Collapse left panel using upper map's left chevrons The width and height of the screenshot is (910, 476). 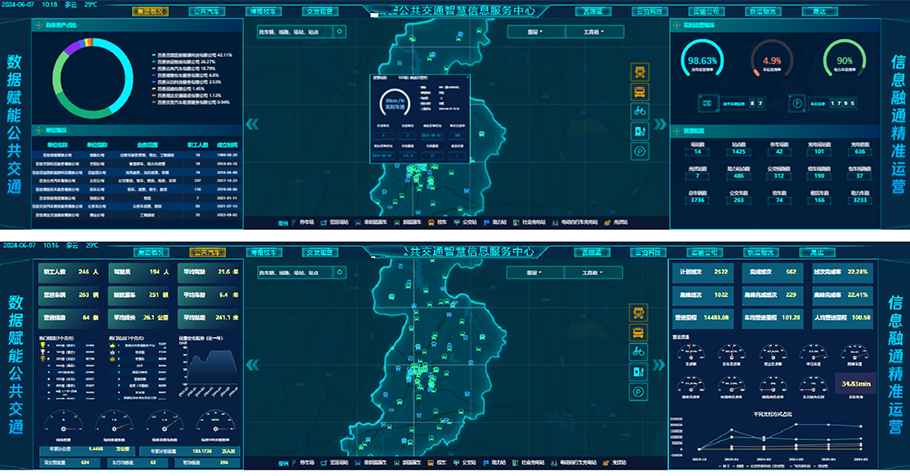[x=253, y=124]
